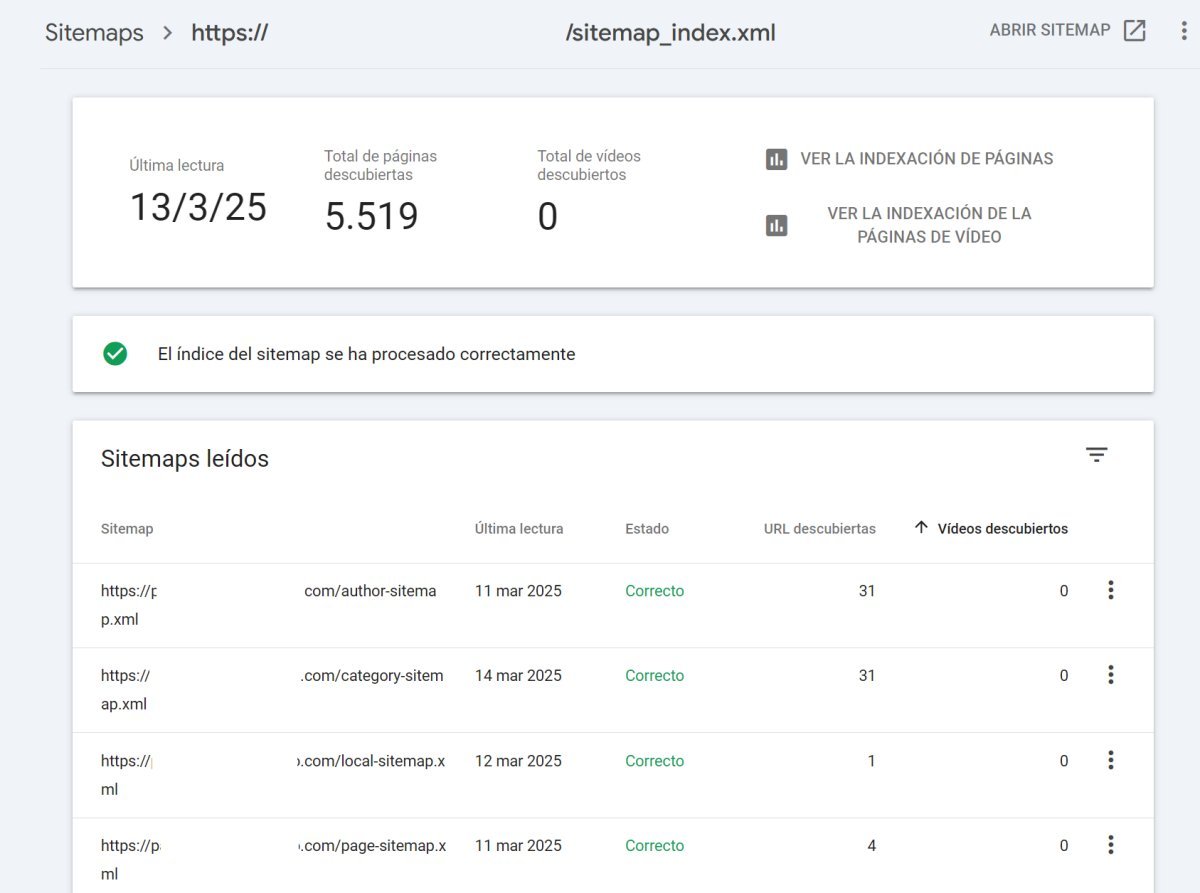Click VER LA INDEXACIÓN DE PÁGINAS
This screenshot has height=893, width=1200.
(926, 159)
